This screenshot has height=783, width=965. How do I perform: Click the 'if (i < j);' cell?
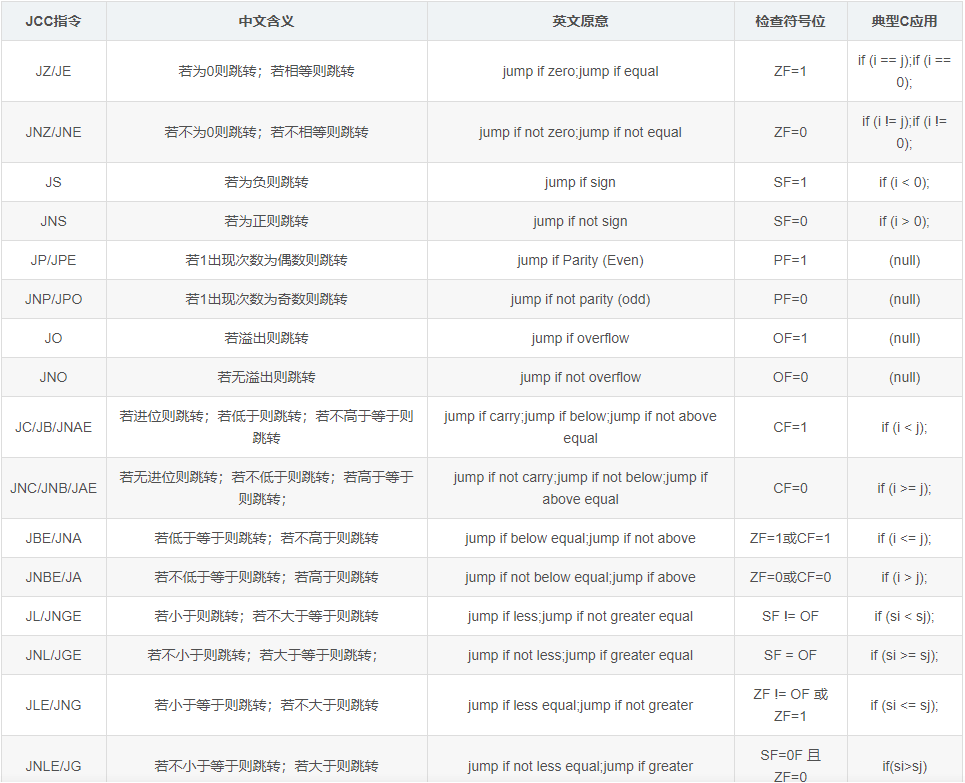click(x=904, y=427)
